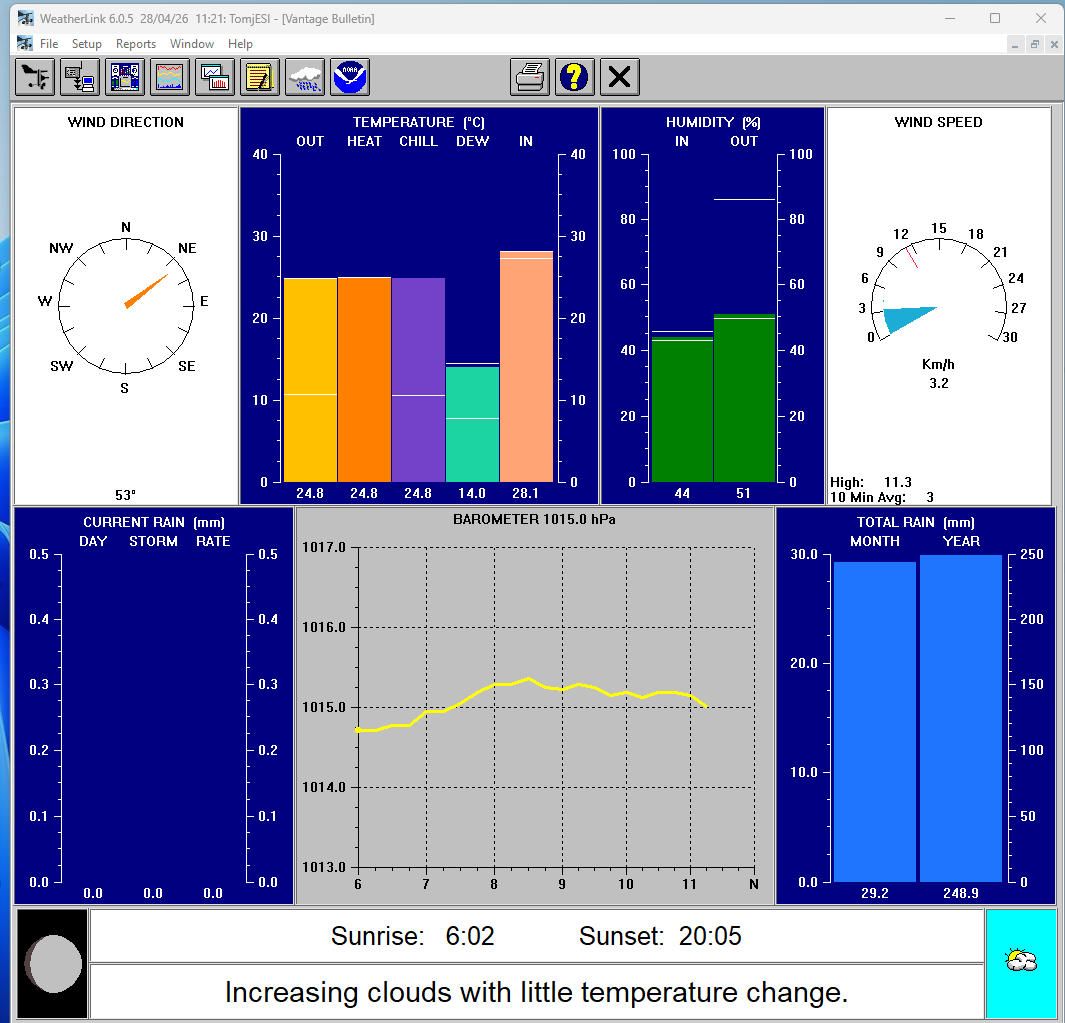Open the NOAA reports icon
The width and height of the screenshot is (1065, 1023).
350,77
